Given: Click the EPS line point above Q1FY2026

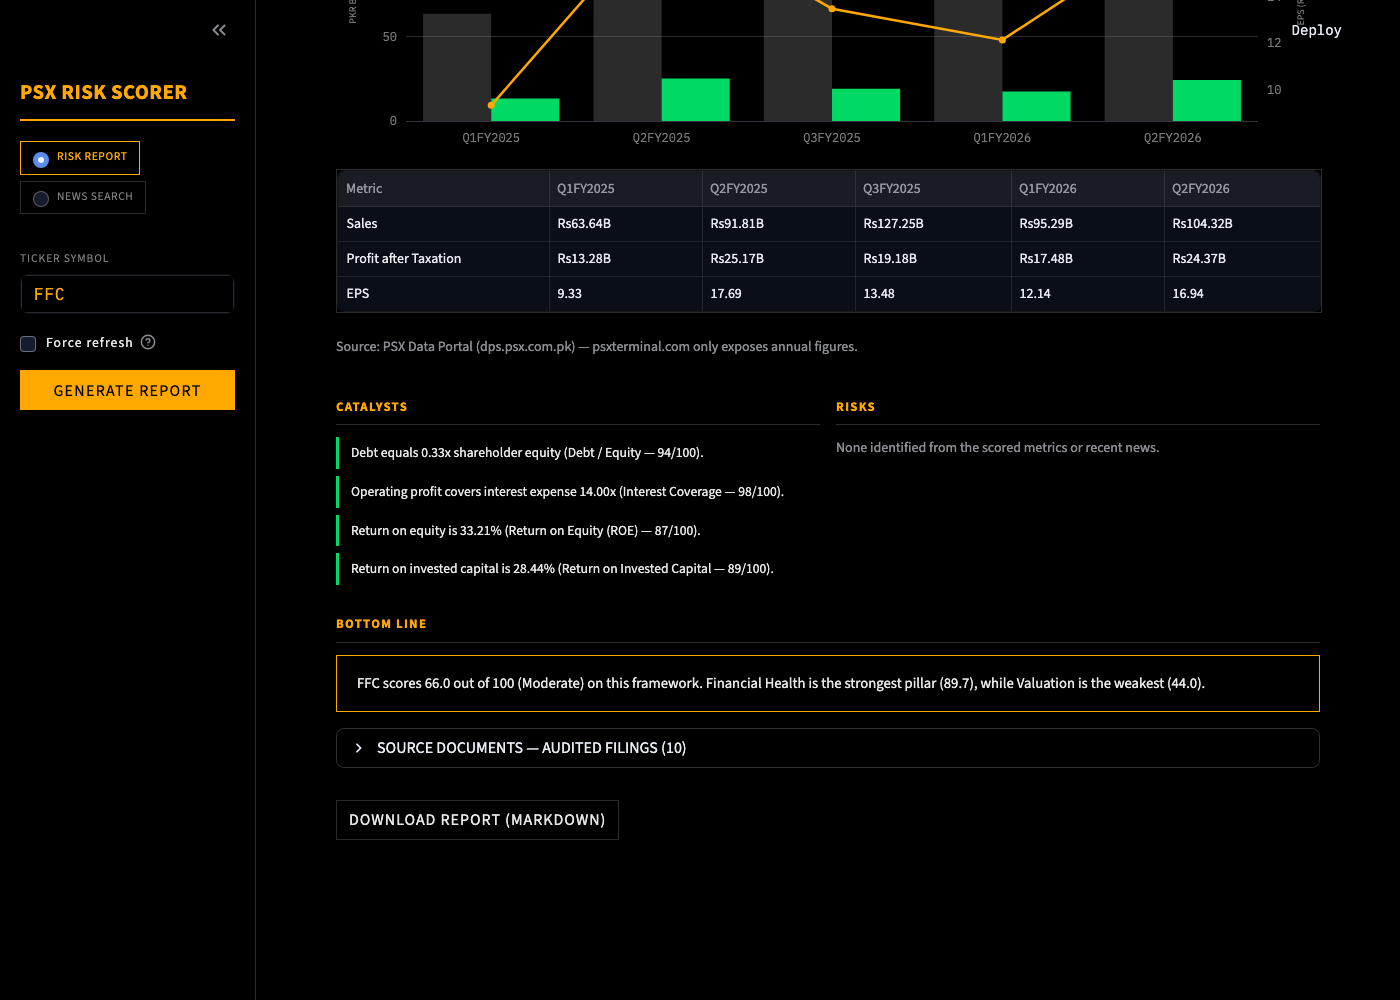Looking at the screenshot, I should [x=1002, y=40].
